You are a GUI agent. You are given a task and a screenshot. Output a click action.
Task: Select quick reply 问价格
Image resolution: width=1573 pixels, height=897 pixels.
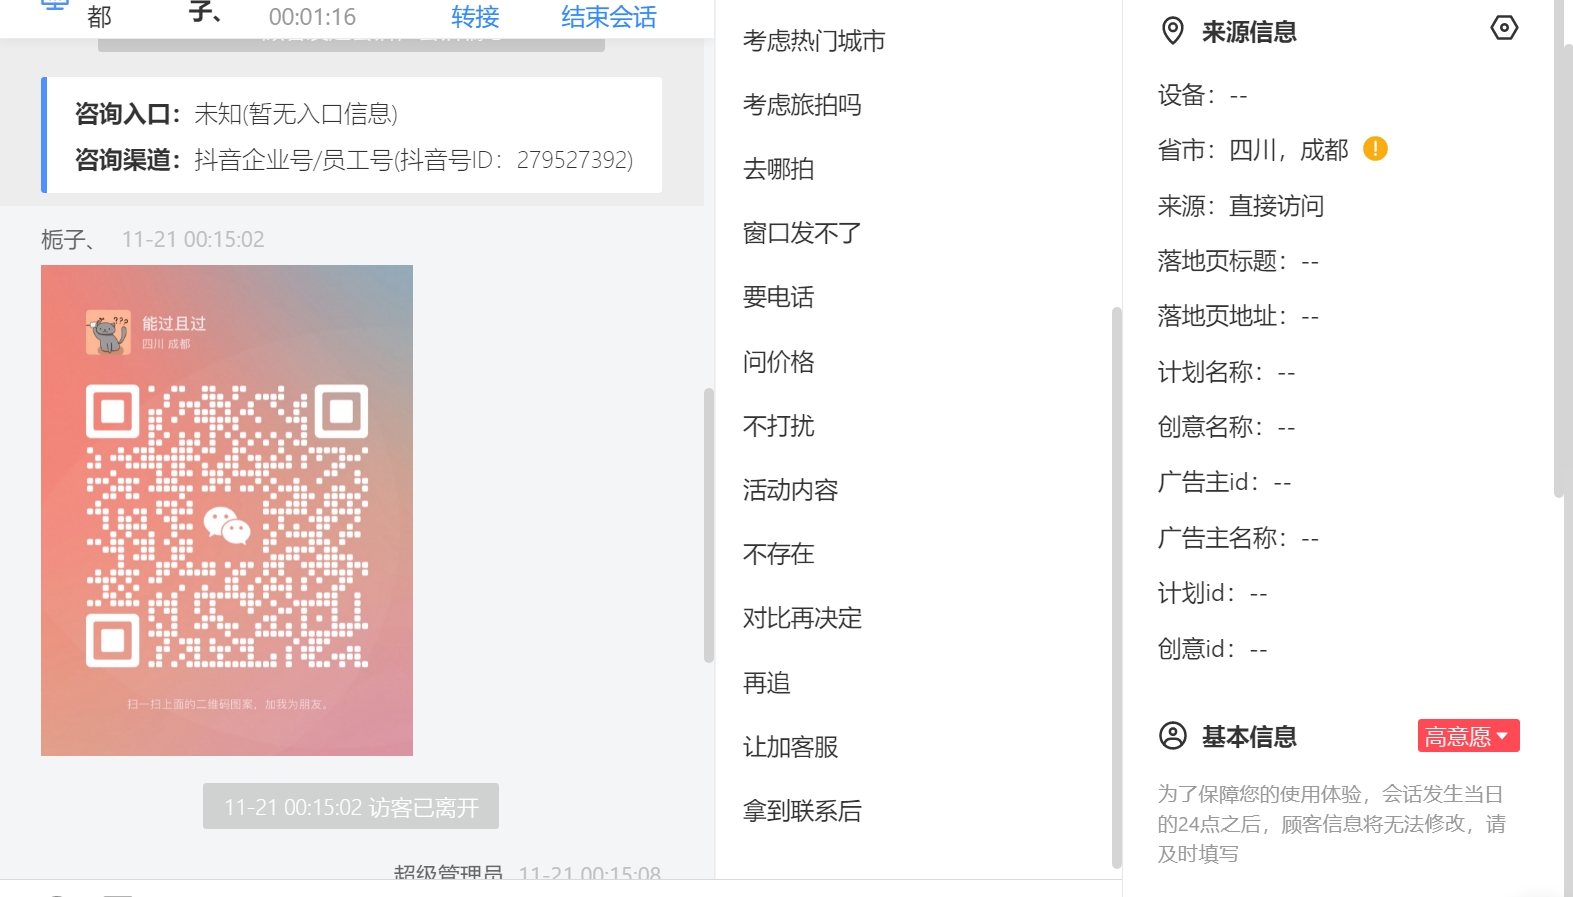point(778,362)
